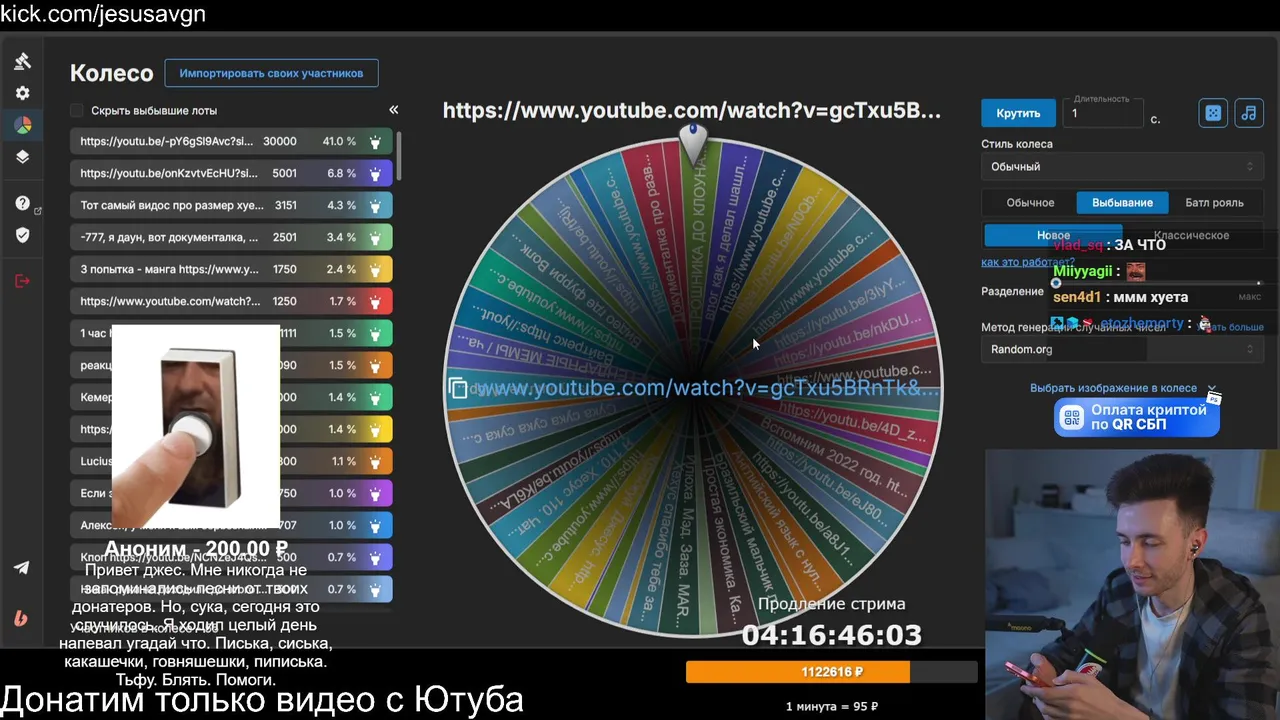
Task: Click 'Импортировать своих участников' button
Action: [x=271, y=73]
